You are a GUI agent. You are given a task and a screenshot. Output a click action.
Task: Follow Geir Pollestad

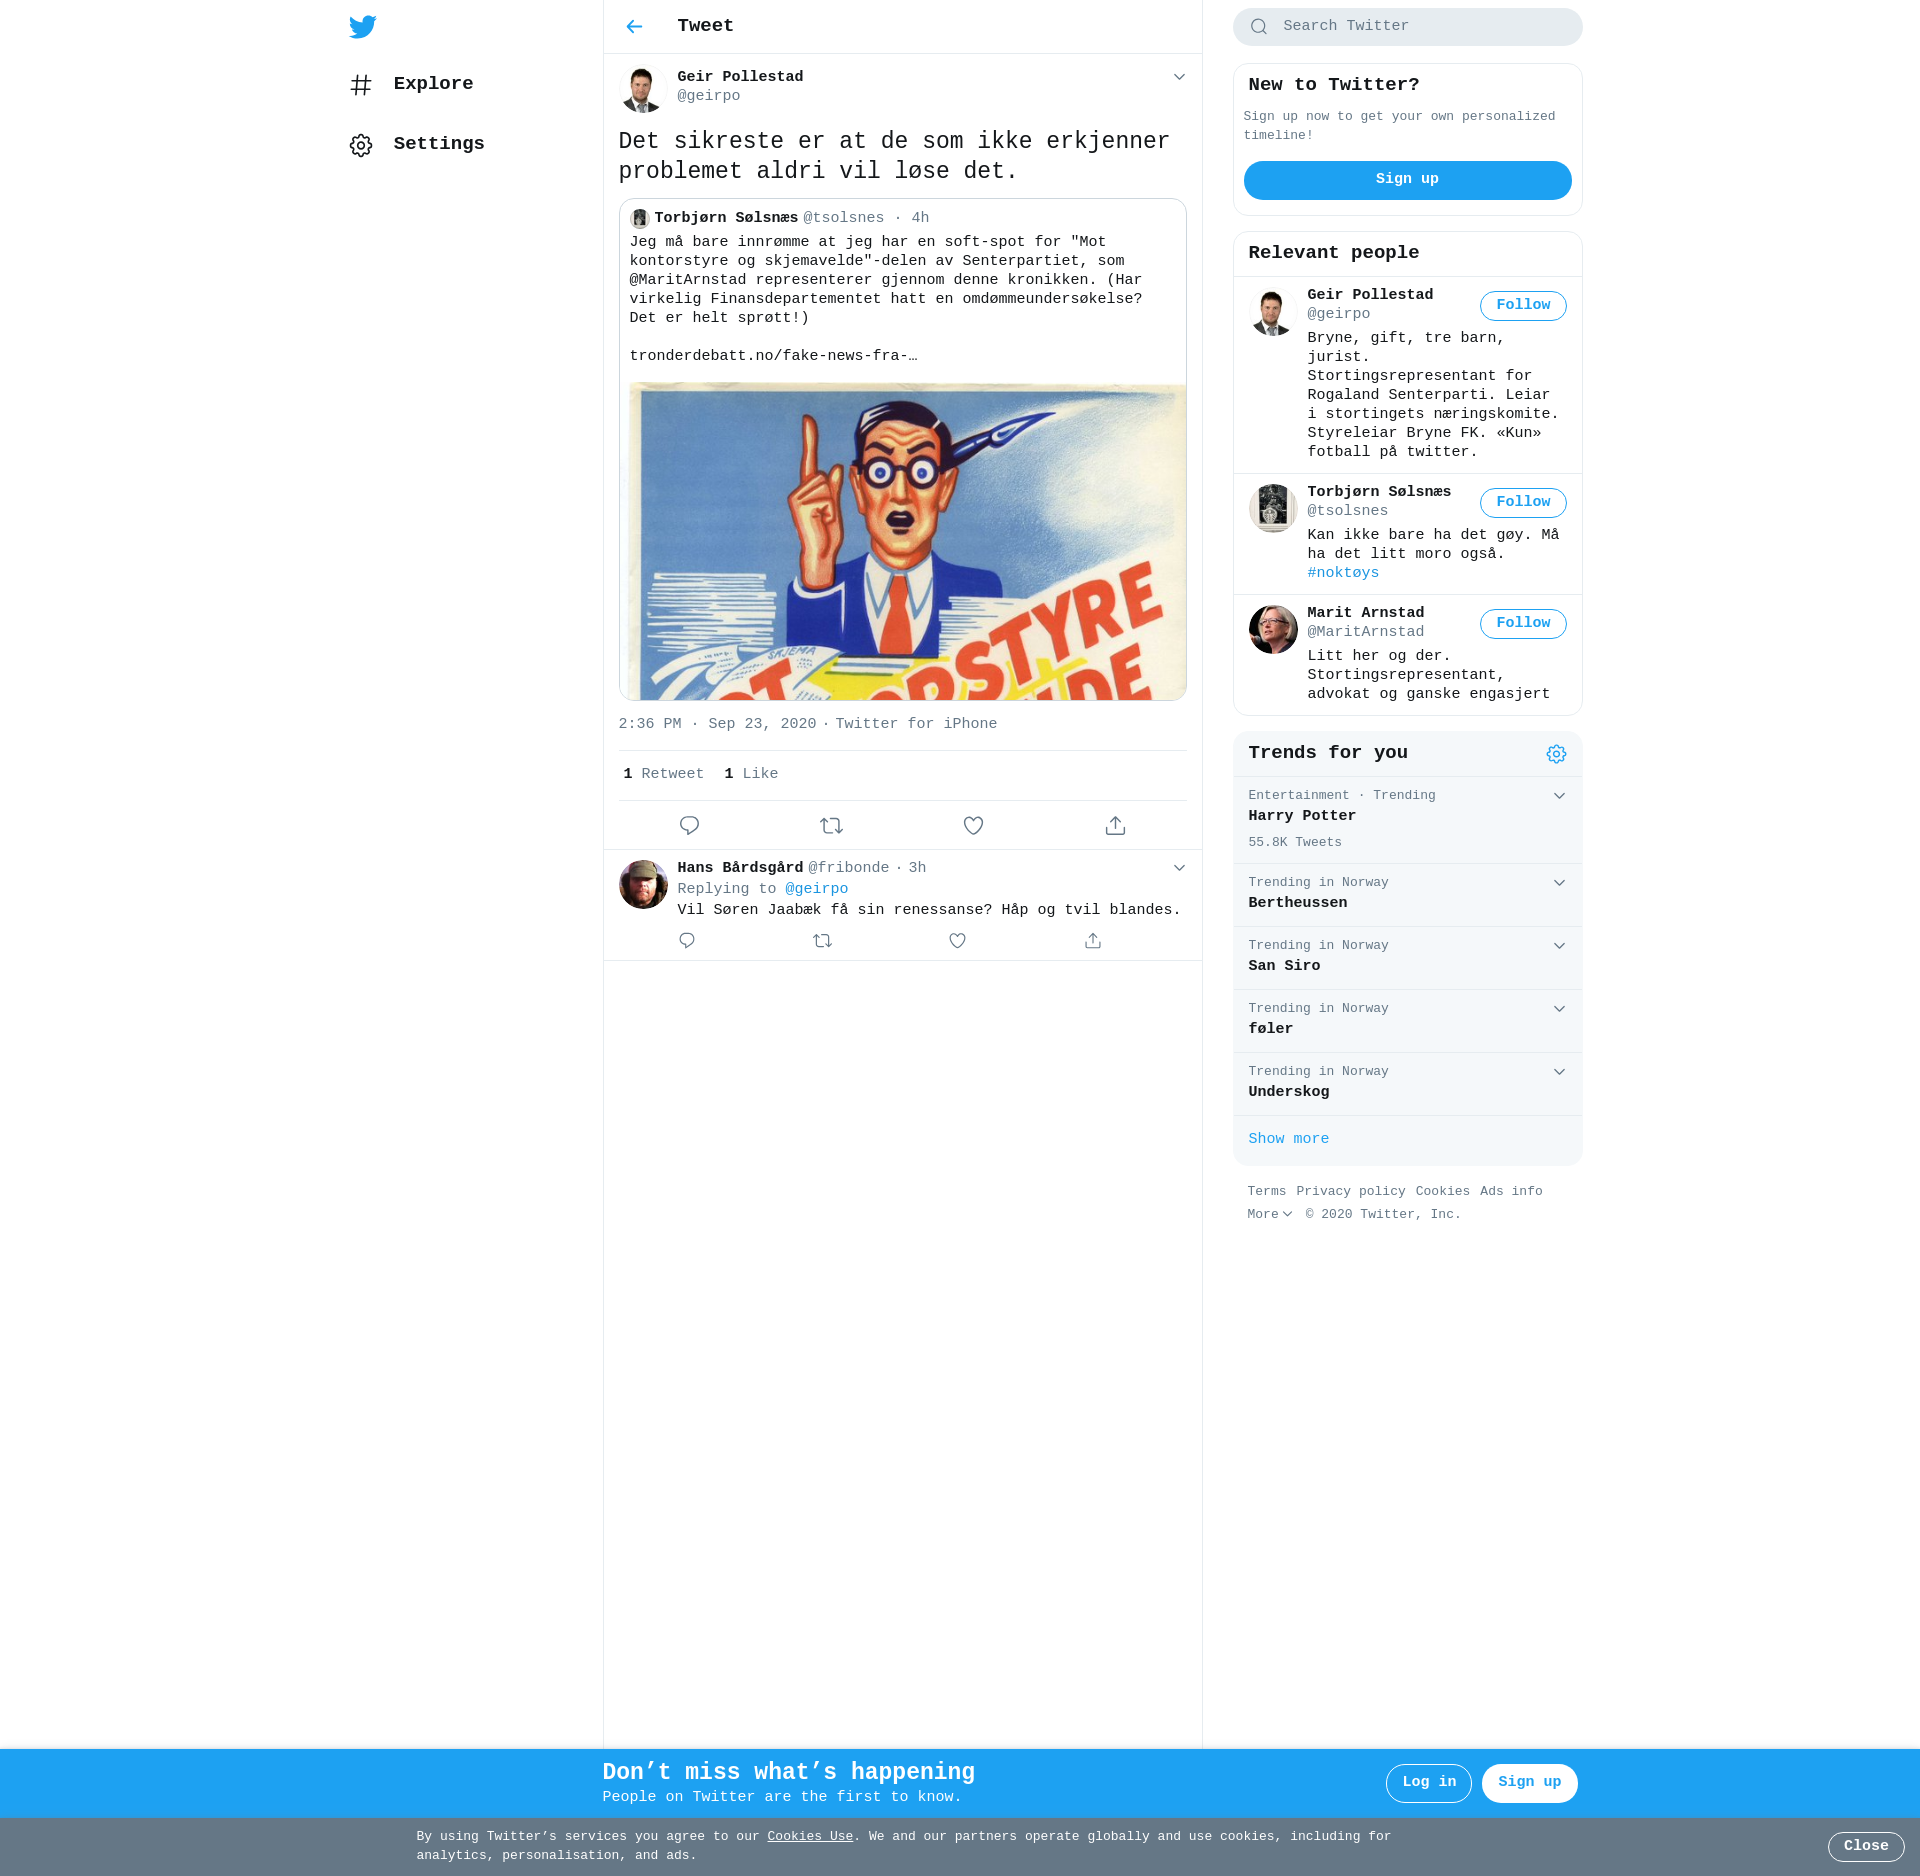tap(1522, 306)
